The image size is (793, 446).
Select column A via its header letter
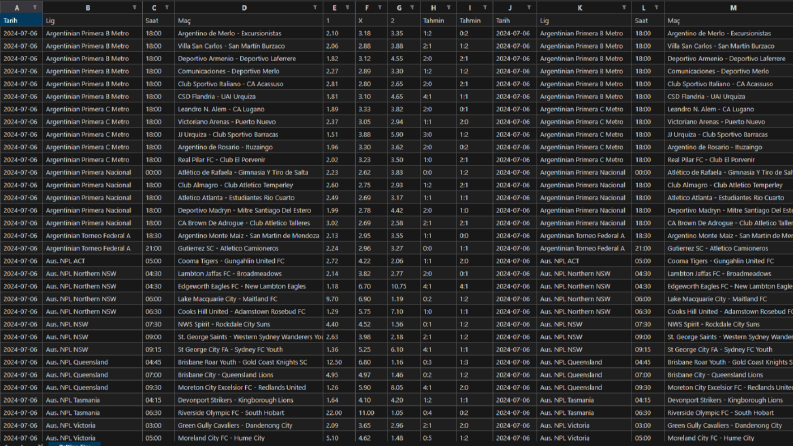17,8
